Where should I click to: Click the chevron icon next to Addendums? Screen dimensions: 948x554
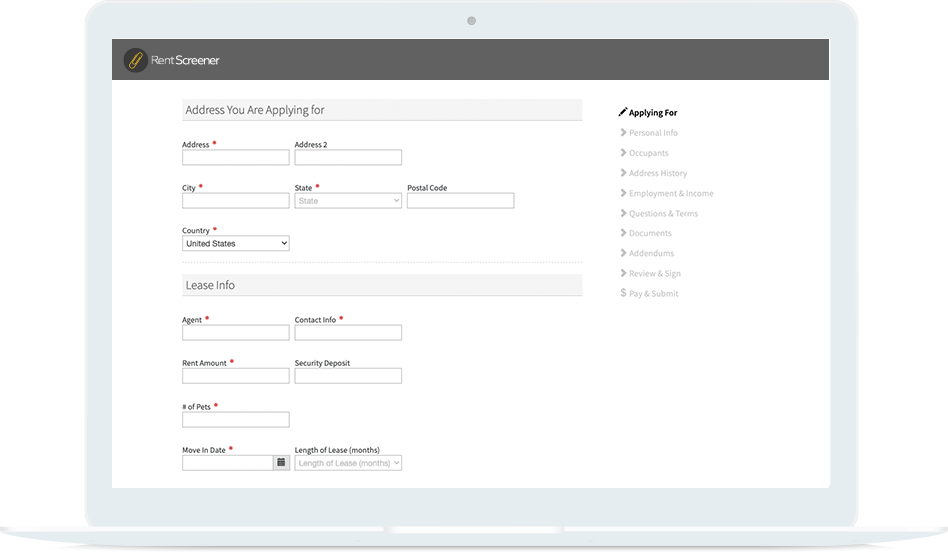tap(623, 253)
